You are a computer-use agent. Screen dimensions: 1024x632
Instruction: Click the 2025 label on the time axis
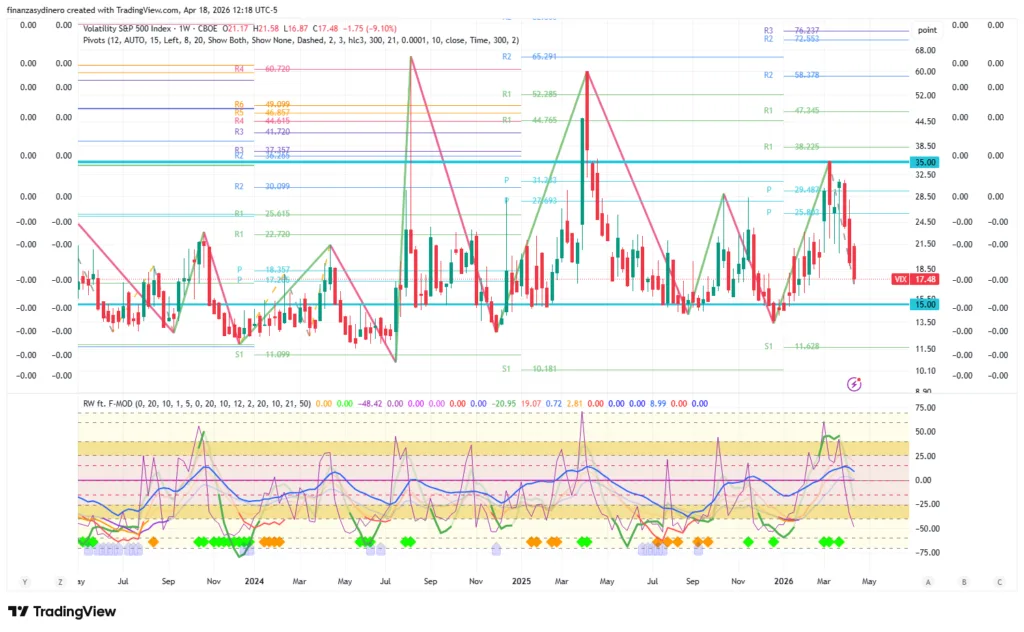tap(521, 581)
